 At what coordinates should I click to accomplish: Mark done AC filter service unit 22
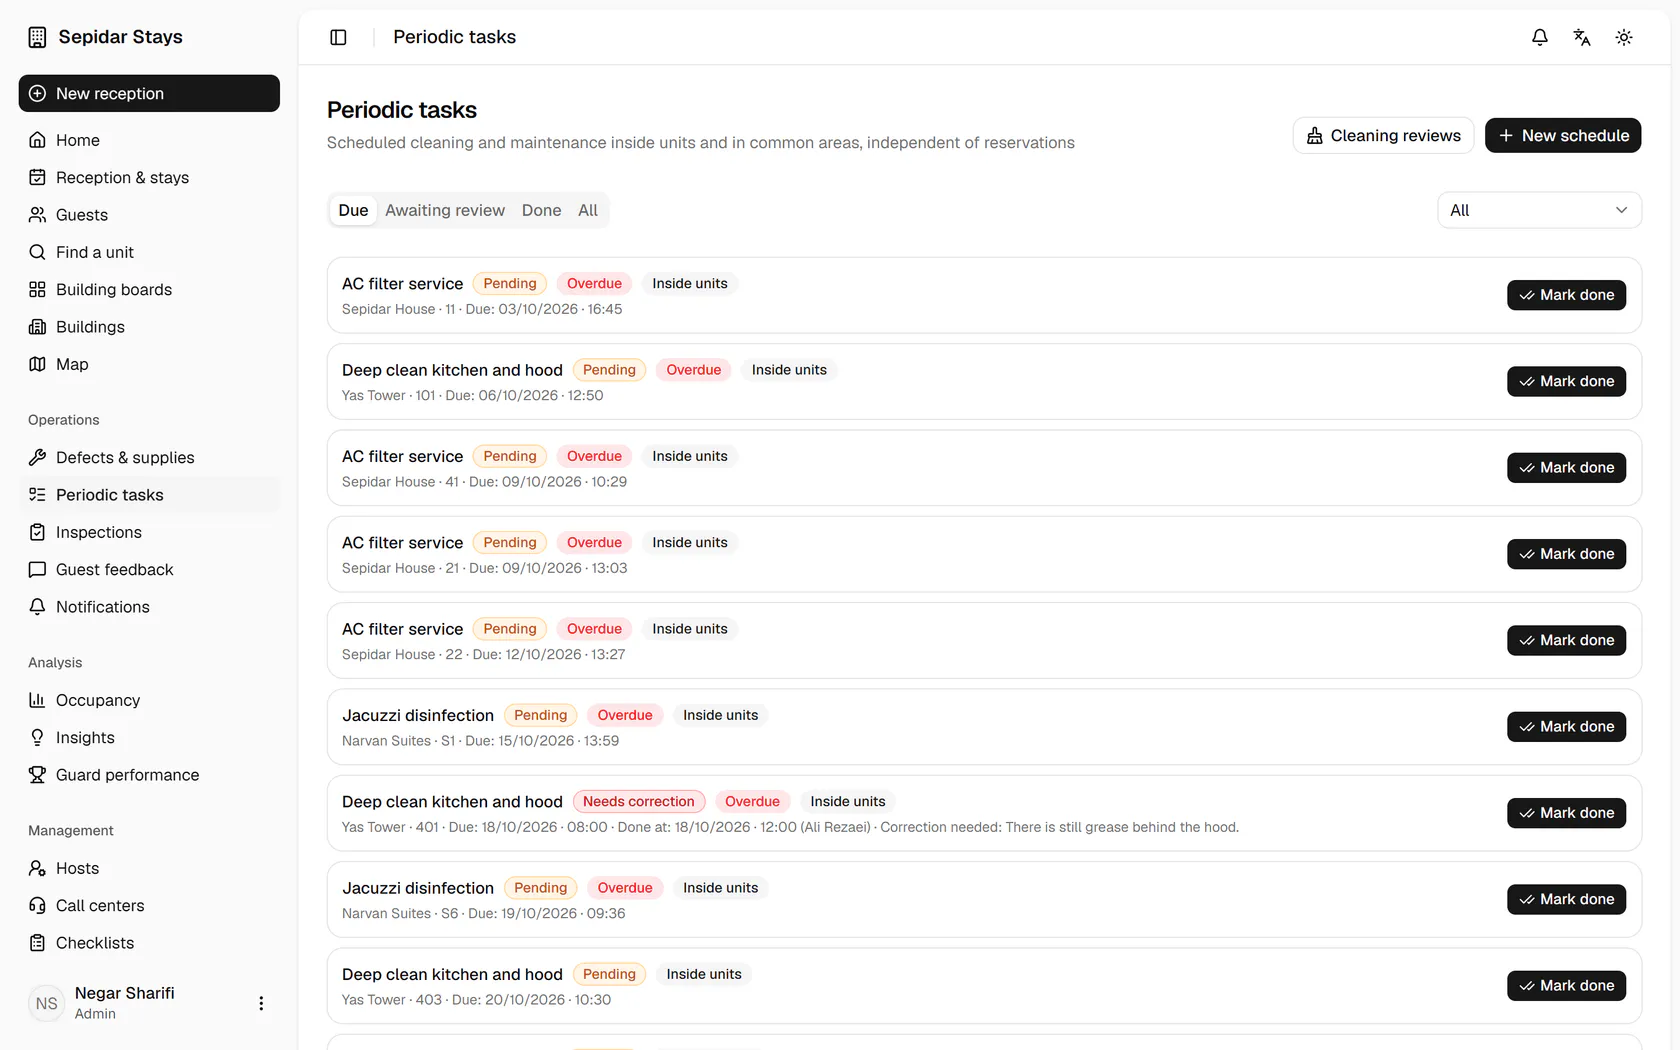1566,640
